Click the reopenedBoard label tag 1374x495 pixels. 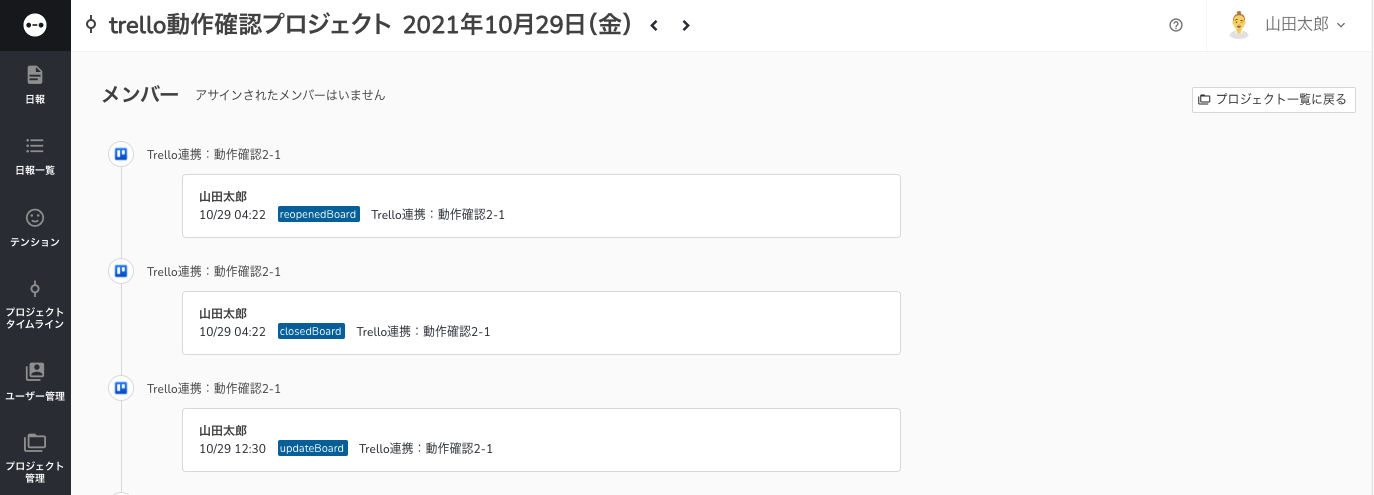(x=319, y=214)
